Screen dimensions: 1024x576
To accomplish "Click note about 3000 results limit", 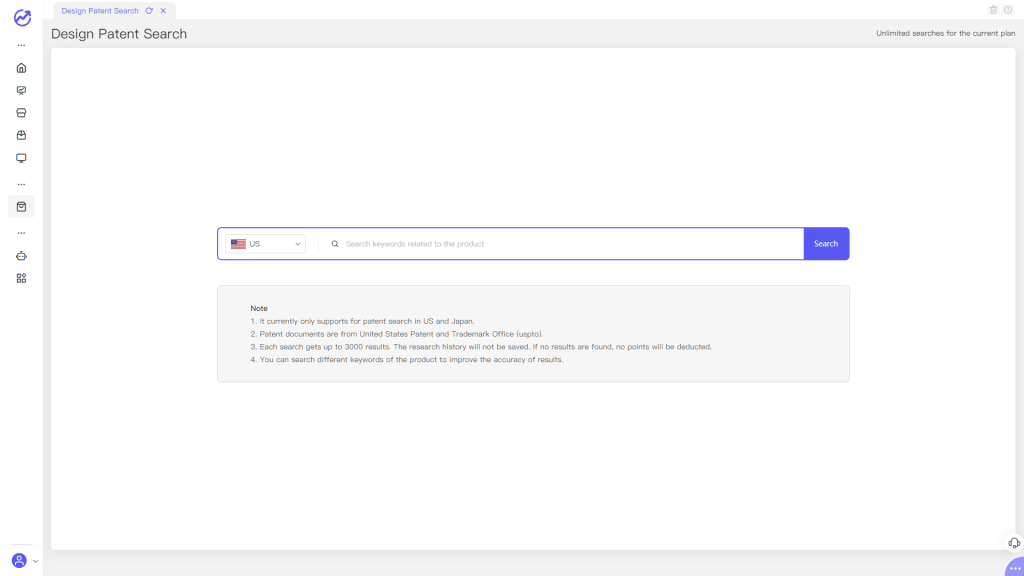I will [481, 347].
